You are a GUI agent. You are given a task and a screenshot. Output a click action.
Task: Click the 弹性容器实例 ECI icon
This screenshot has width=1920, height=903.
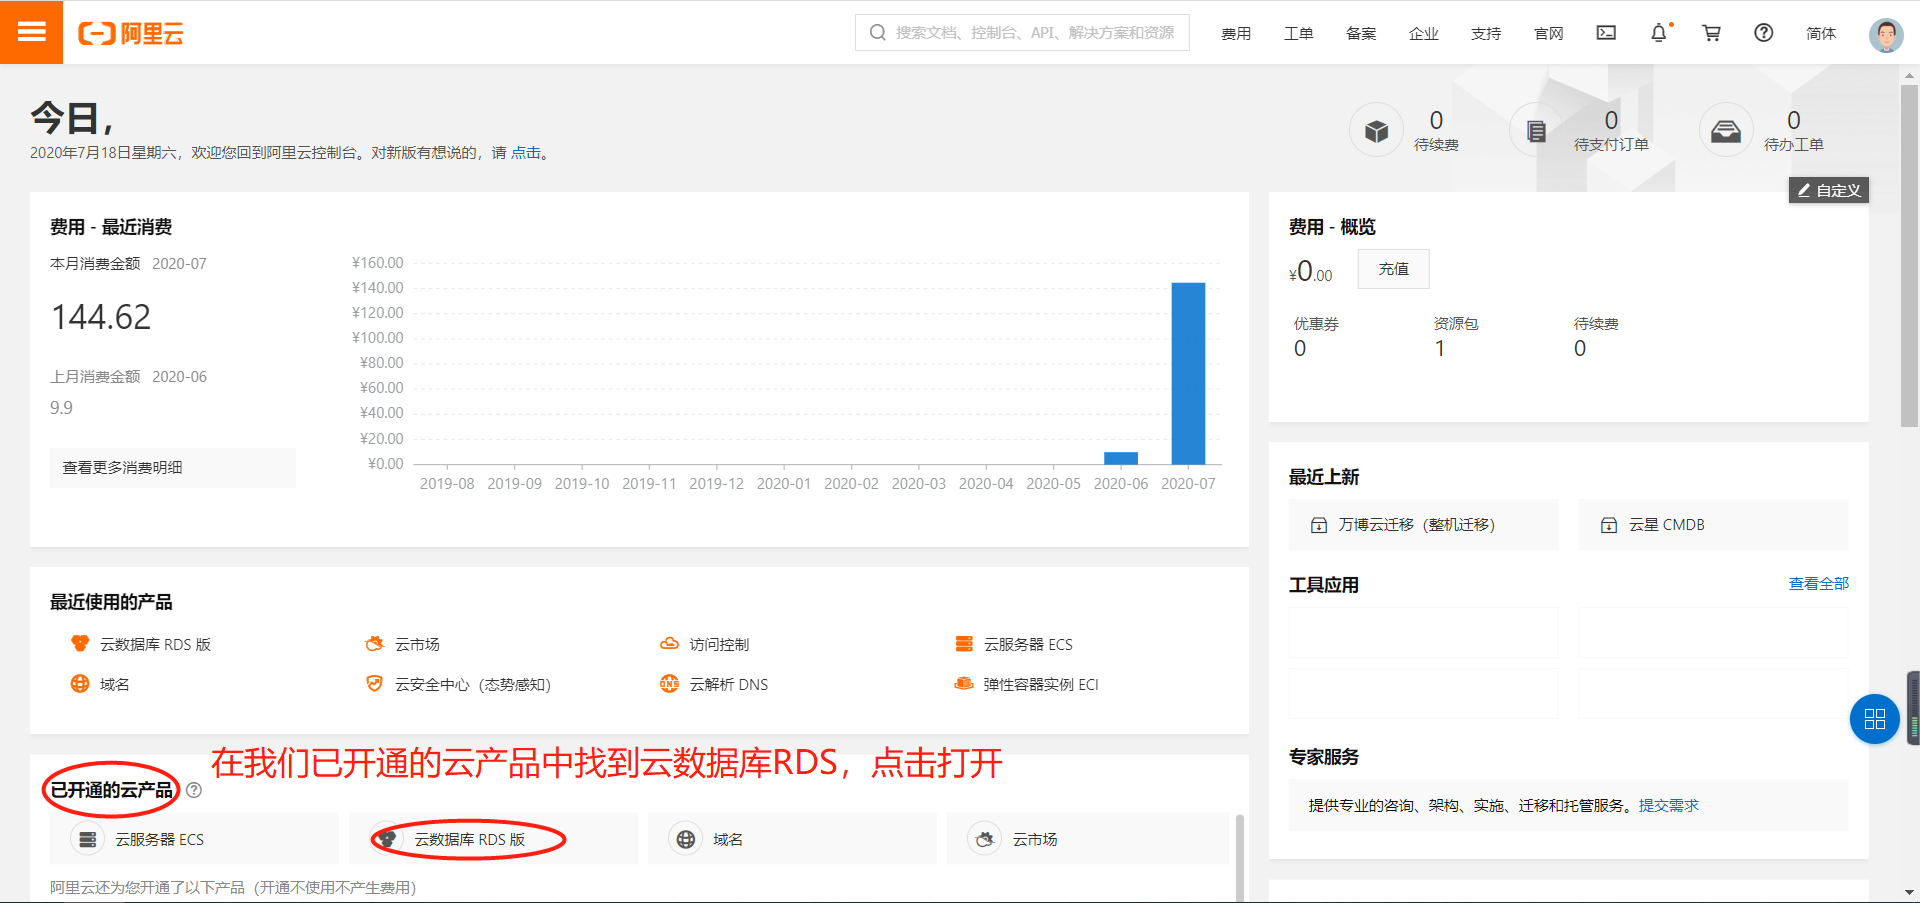964,683
